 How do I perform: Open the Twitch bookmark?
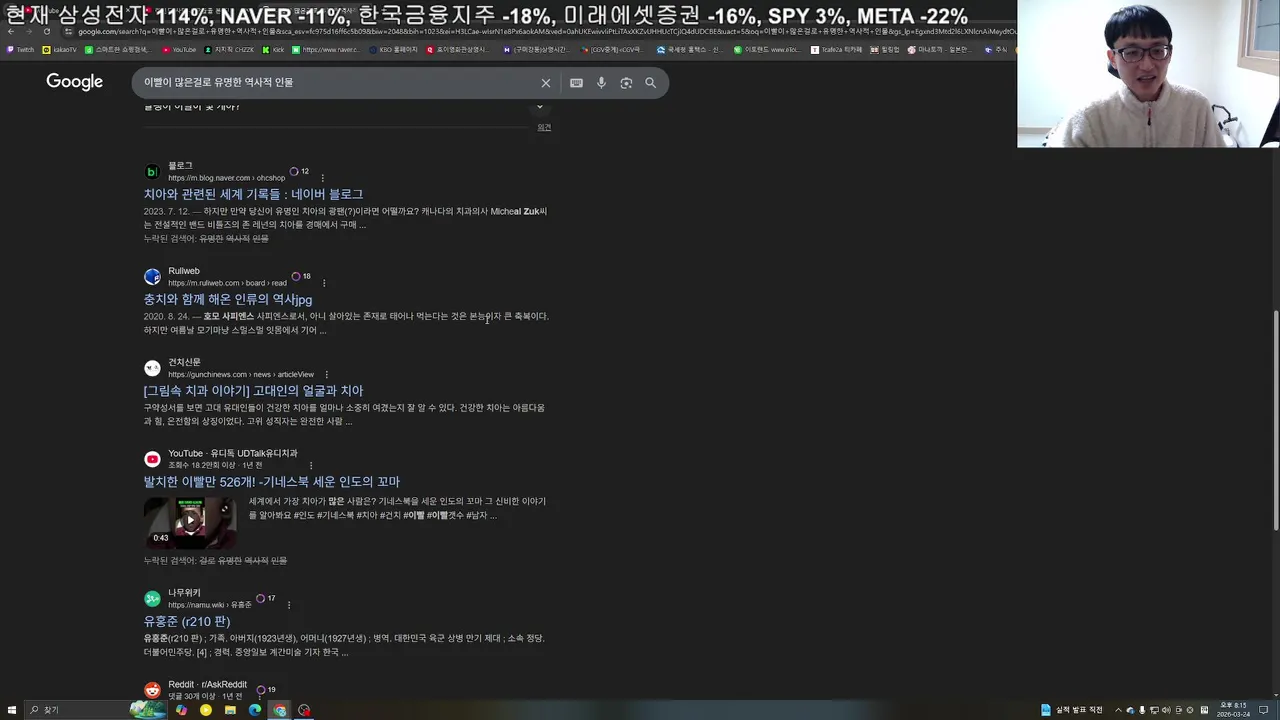(x=20, y=49)
